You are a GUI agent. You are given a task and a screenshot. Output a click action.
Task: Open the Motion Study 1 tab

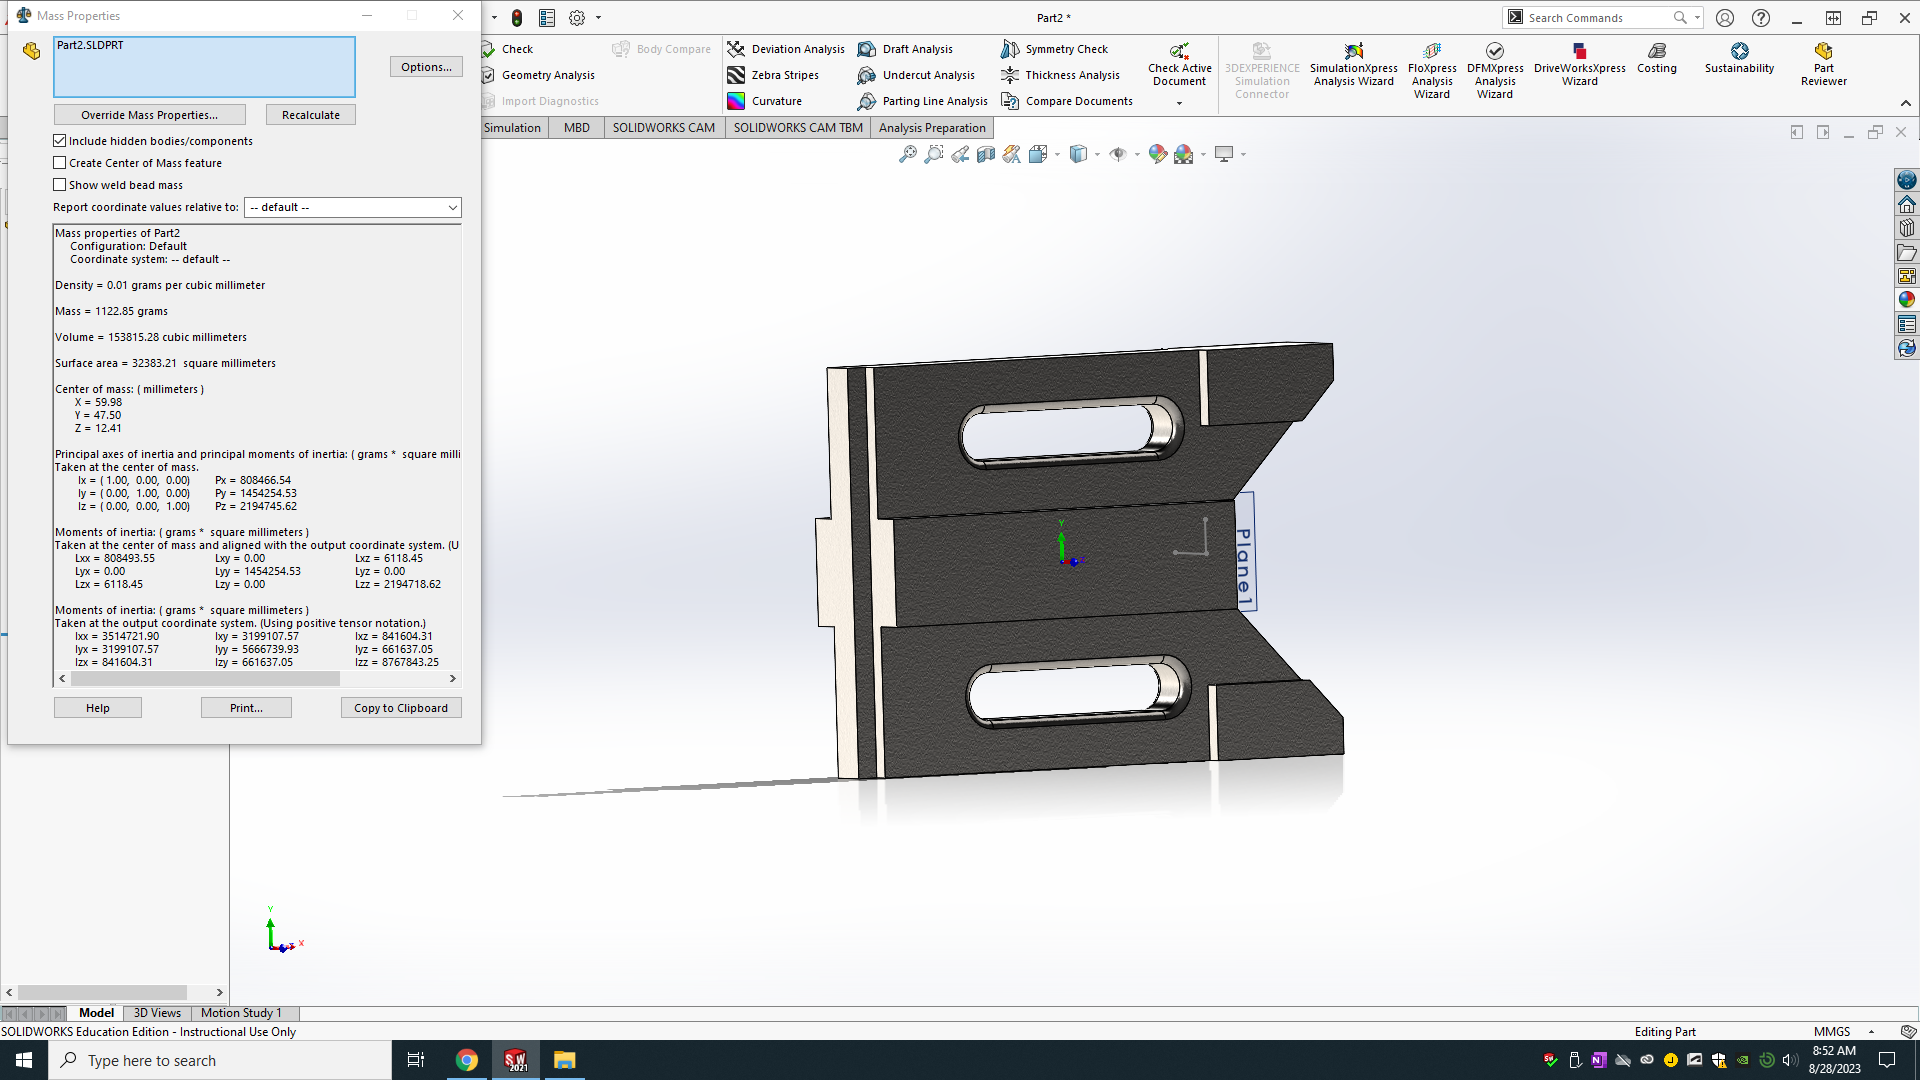pos(241,1013)
